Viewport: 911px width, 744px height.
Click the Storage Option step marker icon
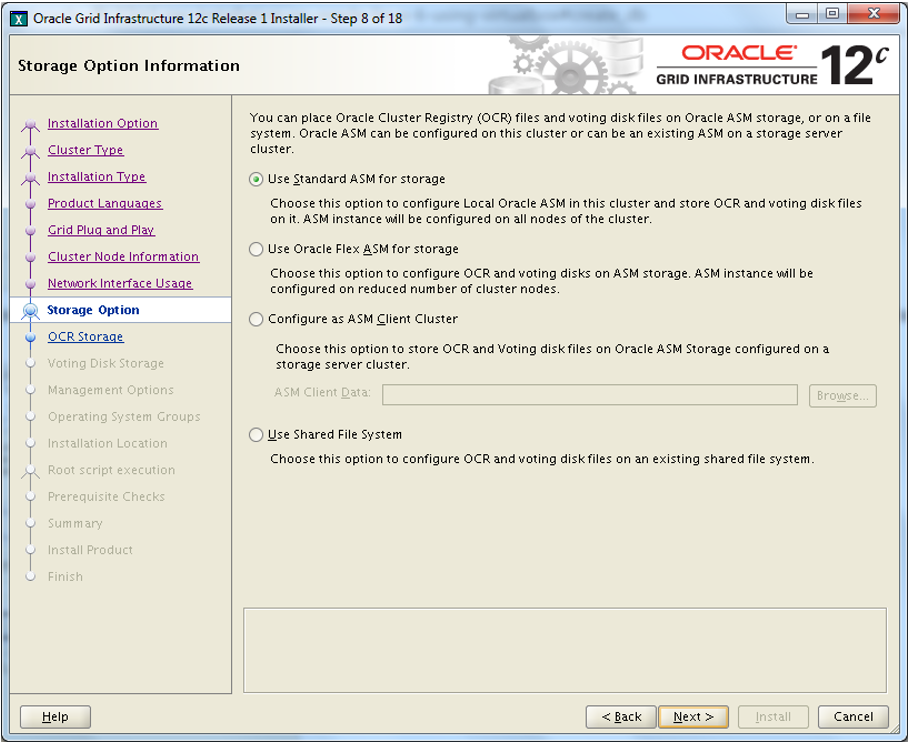click(x=30, y=311)
